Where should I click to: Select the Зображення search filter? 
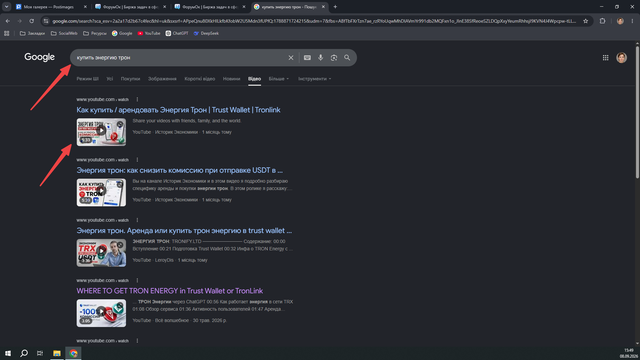tap(162, 79)
